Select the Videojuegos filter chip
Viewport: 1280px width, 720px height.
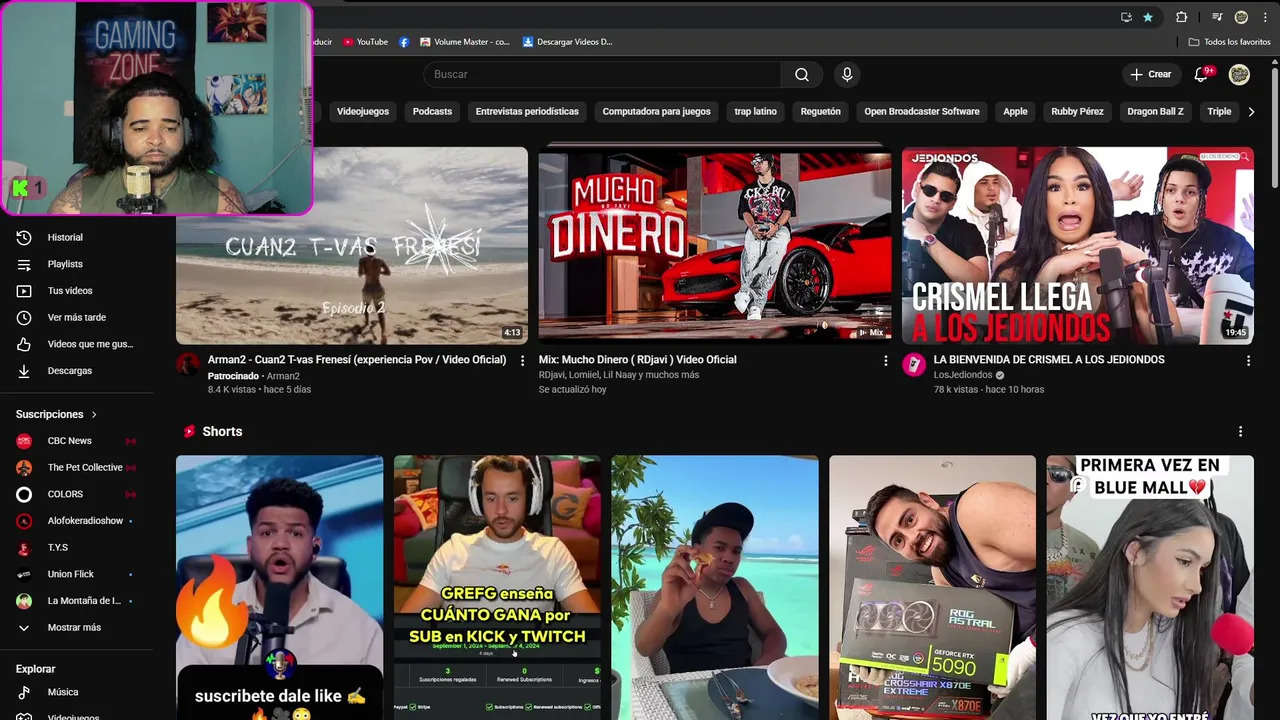pos(363,111)
